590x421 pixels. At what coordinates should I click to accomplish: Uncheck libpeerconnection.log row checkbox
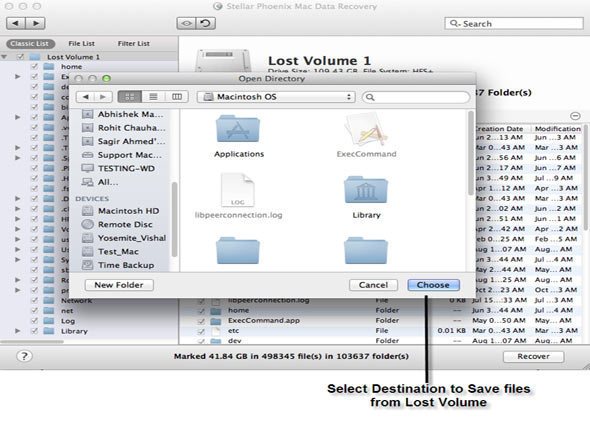click(201, 301)
